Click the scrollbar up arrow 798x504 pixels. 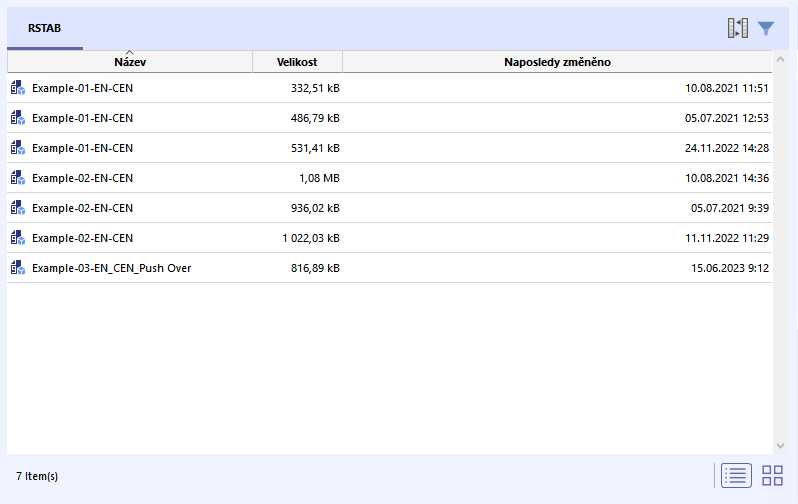point(780,59)
